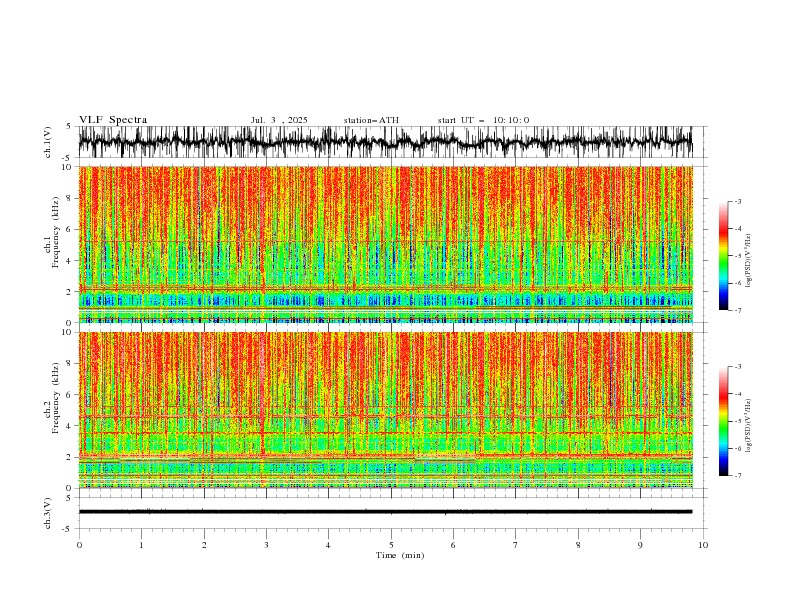Click the "station=ATH" header label
Image resolution: width=792 pixels, height=612 pixels.
tap(371, 120)
